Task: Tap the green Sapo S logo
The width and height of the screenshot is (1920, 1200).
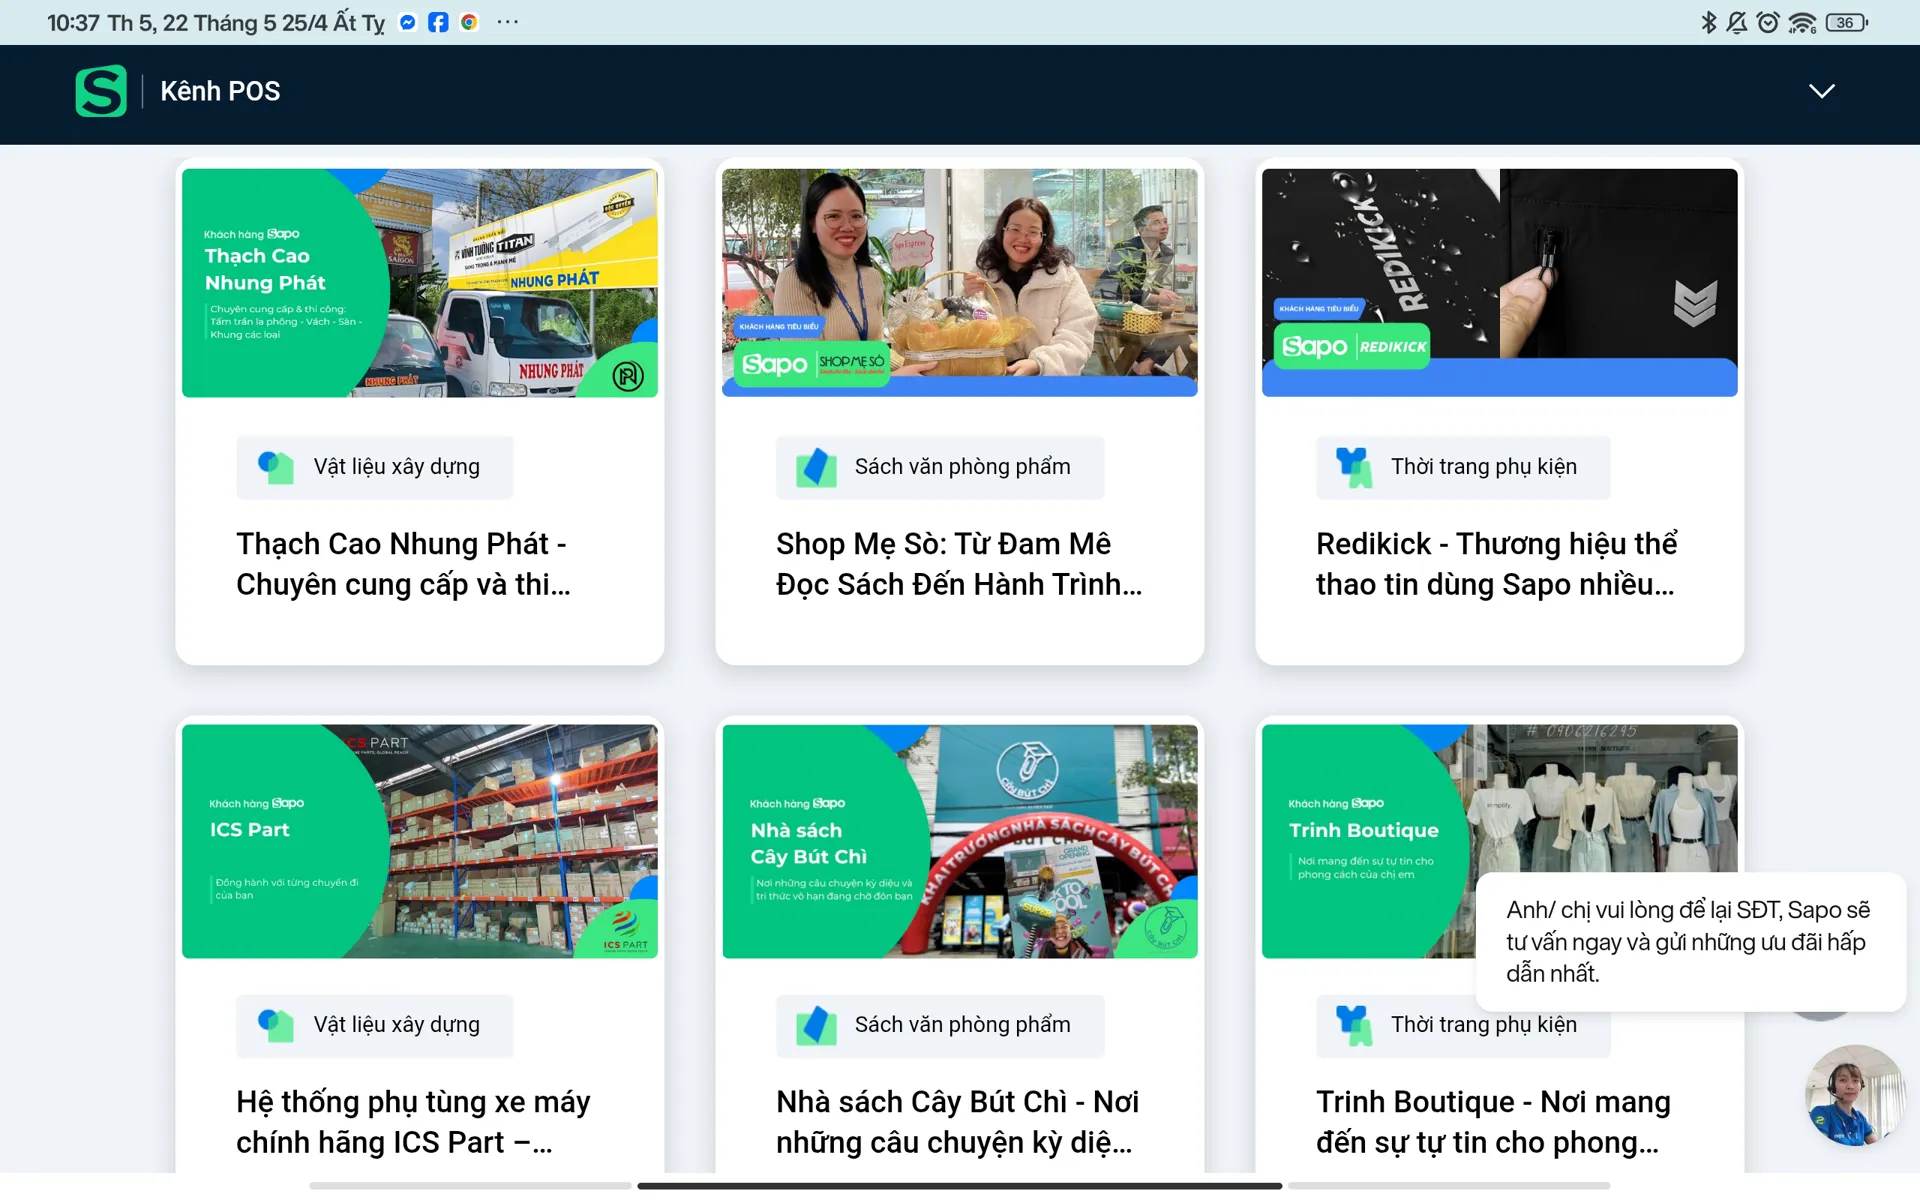Action: pyautogui.click(x=101, y=91)
